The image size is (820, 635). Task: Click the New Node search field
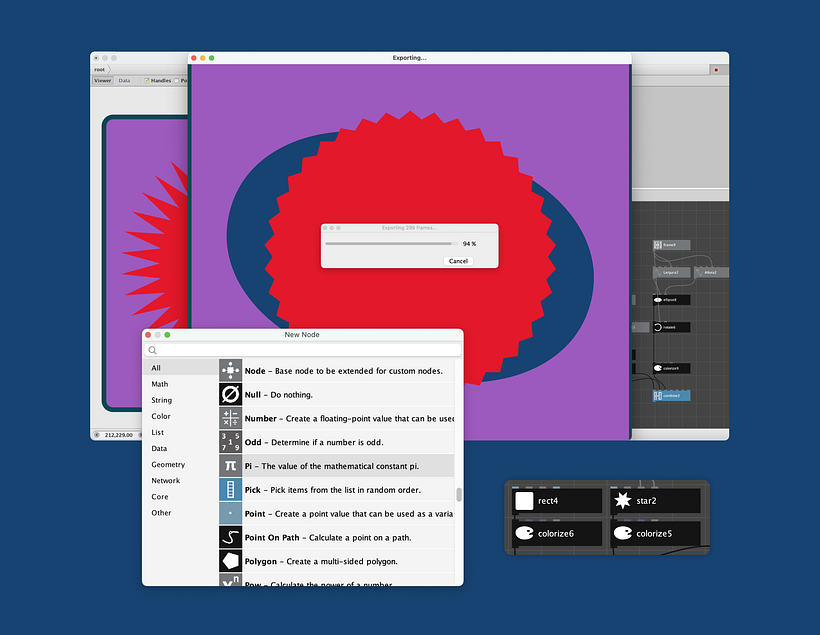pos(303,350)
